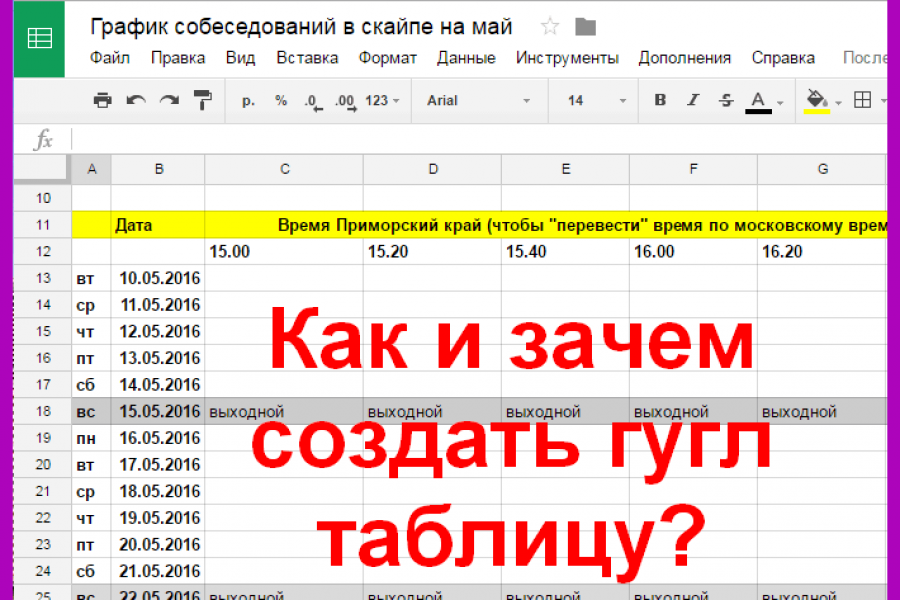Screen dimensions: 900x600
Task: Click the text color A icon
Action: tap(758, 102)
